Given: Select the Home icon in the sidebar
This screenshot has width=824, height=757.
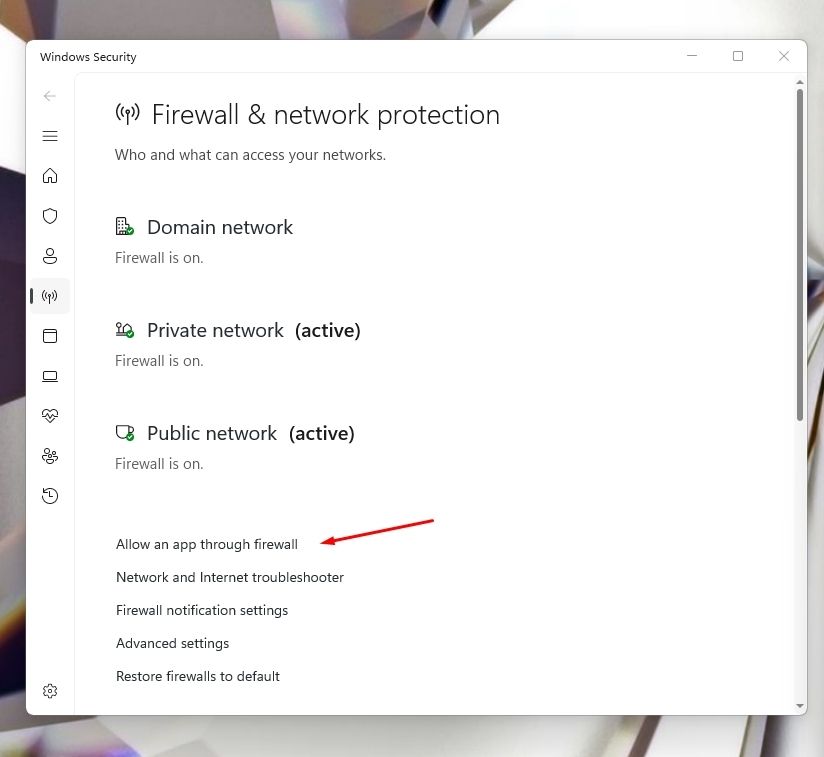Looking at the screenshot, I should point(50,175).
